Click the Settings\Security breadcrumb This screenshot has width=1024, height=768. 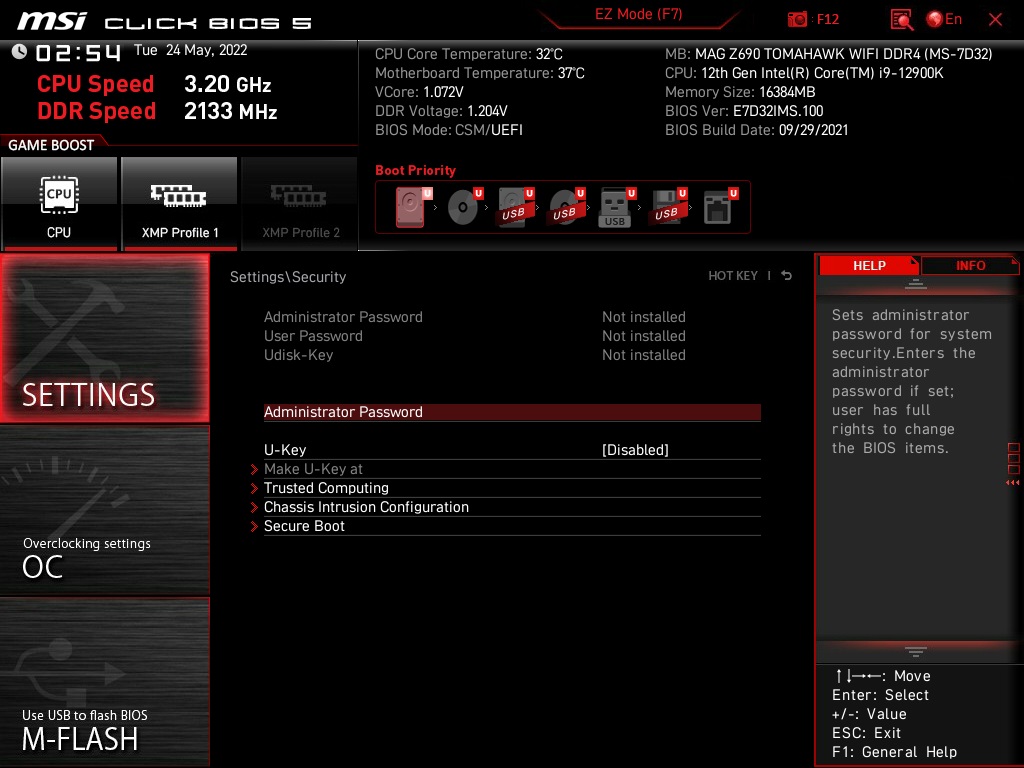[x=288, y=277]
